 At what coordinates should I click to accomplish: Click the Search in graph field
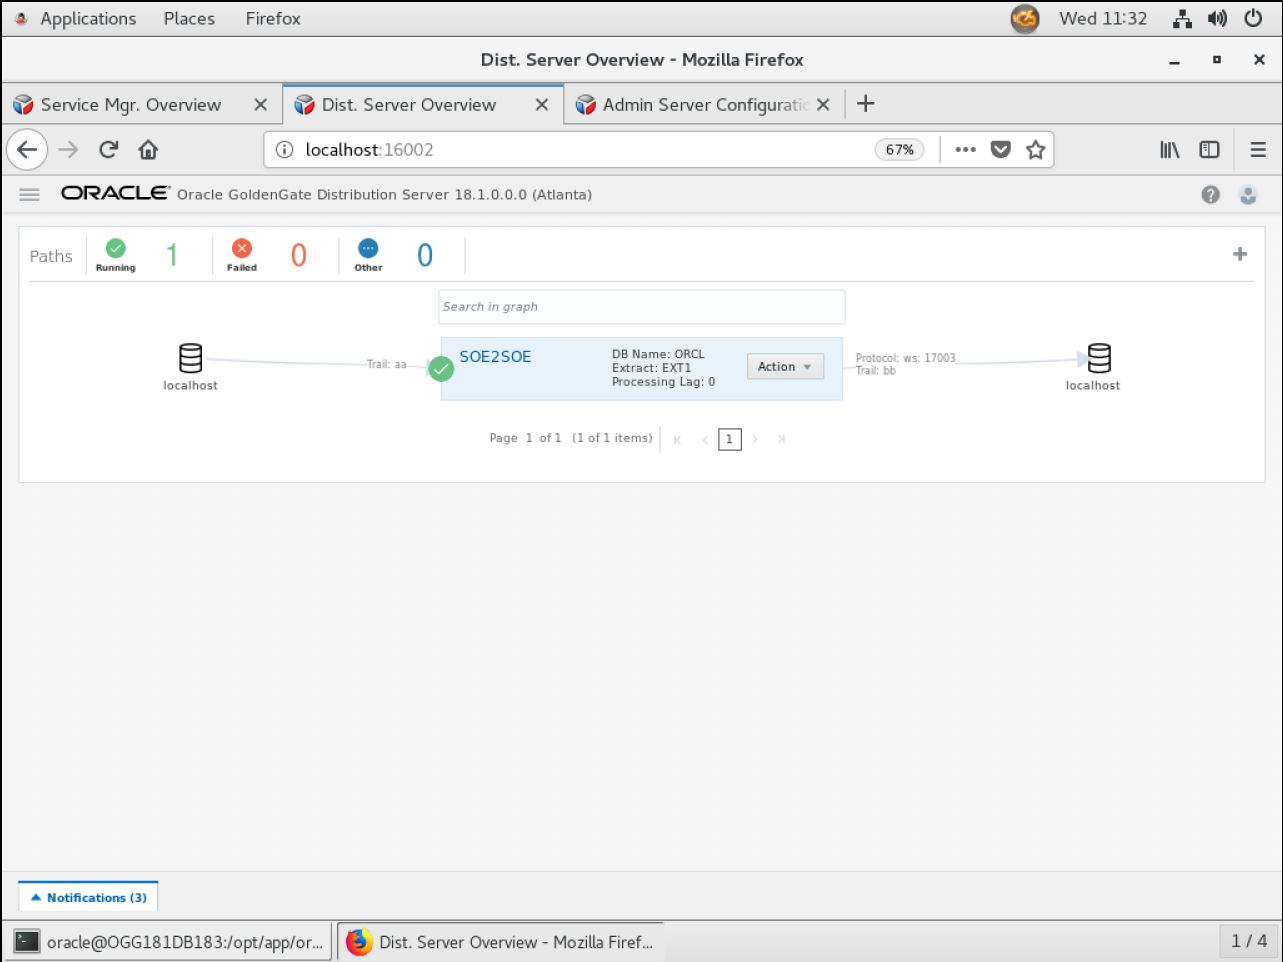coord(642,307)
